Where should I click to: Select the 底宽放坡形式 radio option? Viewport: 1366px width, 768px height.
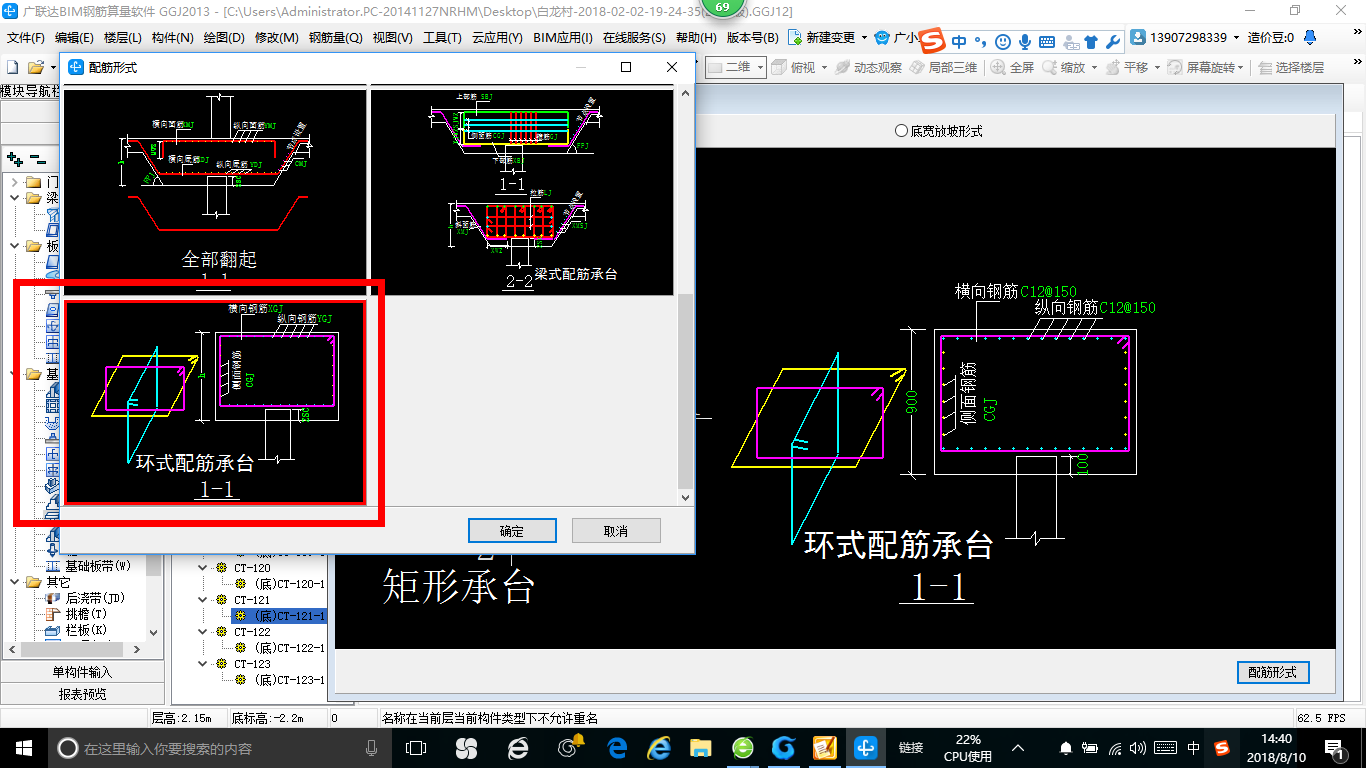938,131
